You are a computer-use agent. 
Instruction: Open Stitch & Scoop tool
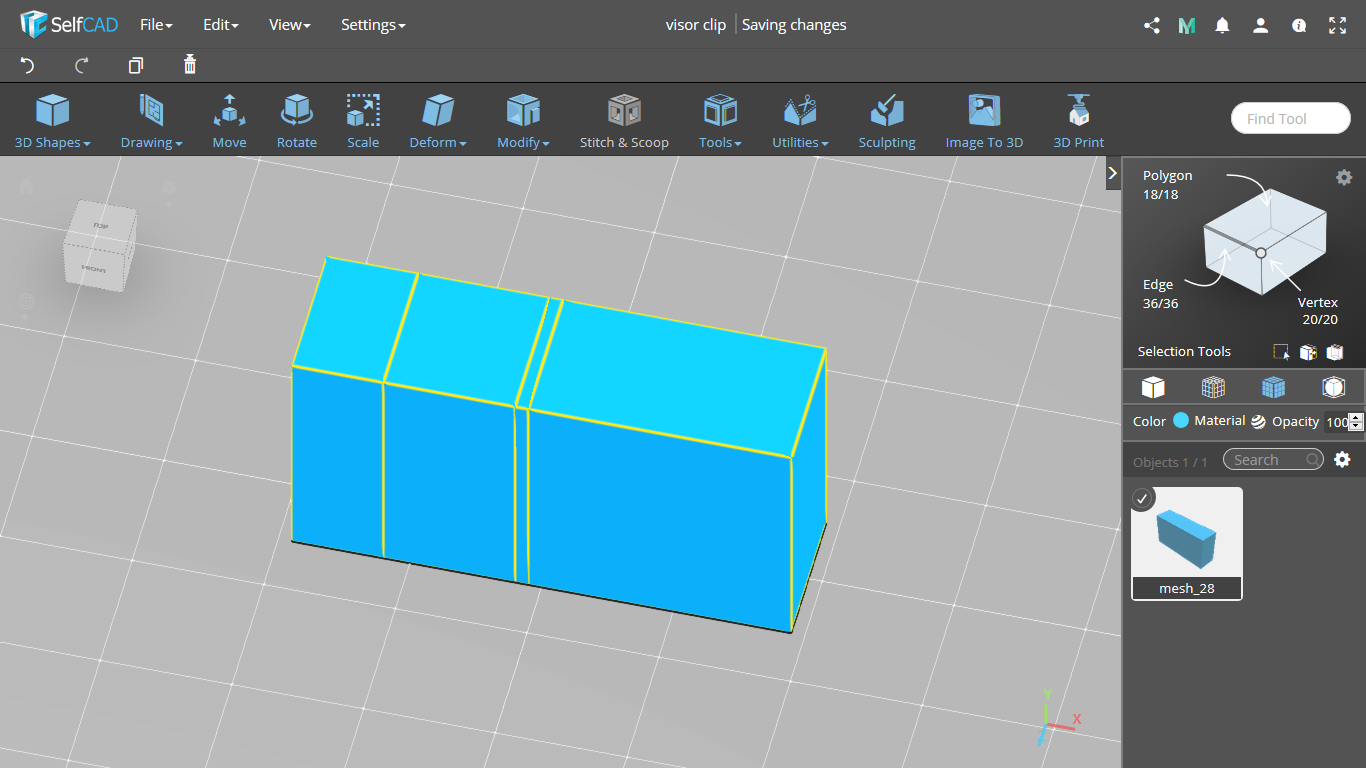pos(624,121)
